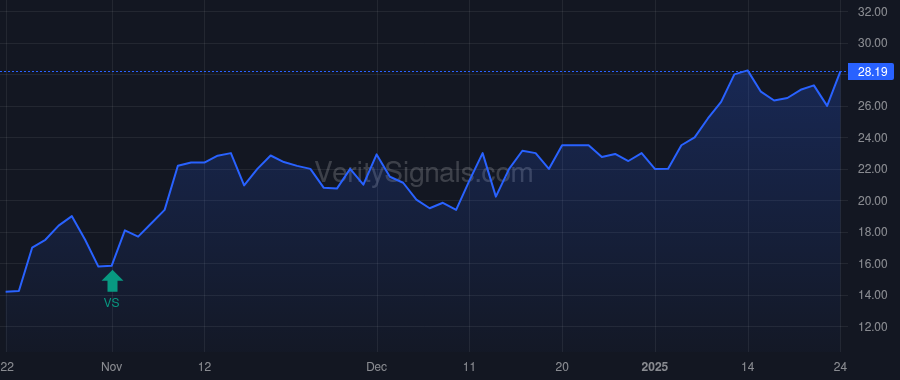Viewport: 900px width, 380px height.
Task: Click the current price label 28.19
Action: pyautogui.click(x=871, y=72)
